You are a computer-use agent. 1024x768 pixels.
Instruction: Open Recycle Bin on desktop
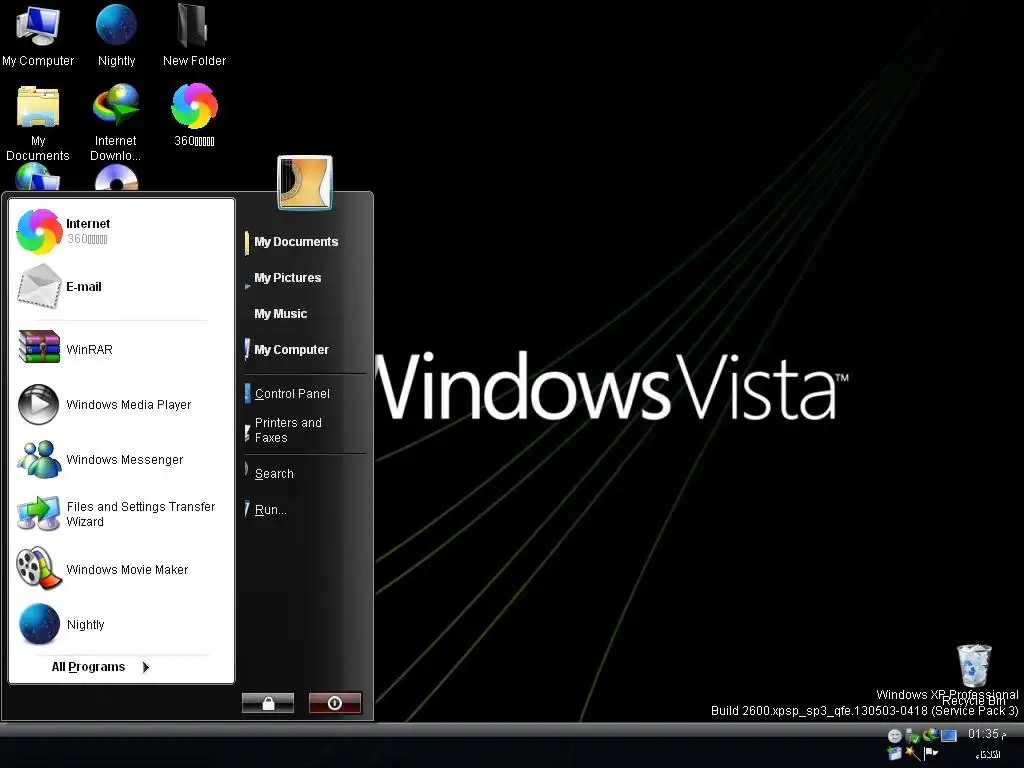click(974, 674)
